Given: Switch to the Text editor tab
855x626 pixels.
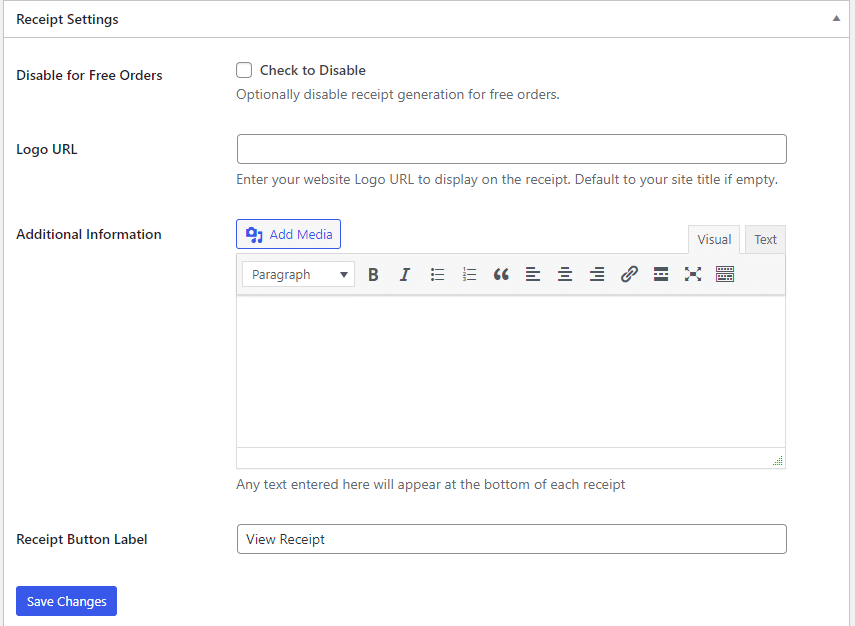Looking at the screenshot, I should pos(765,240).
